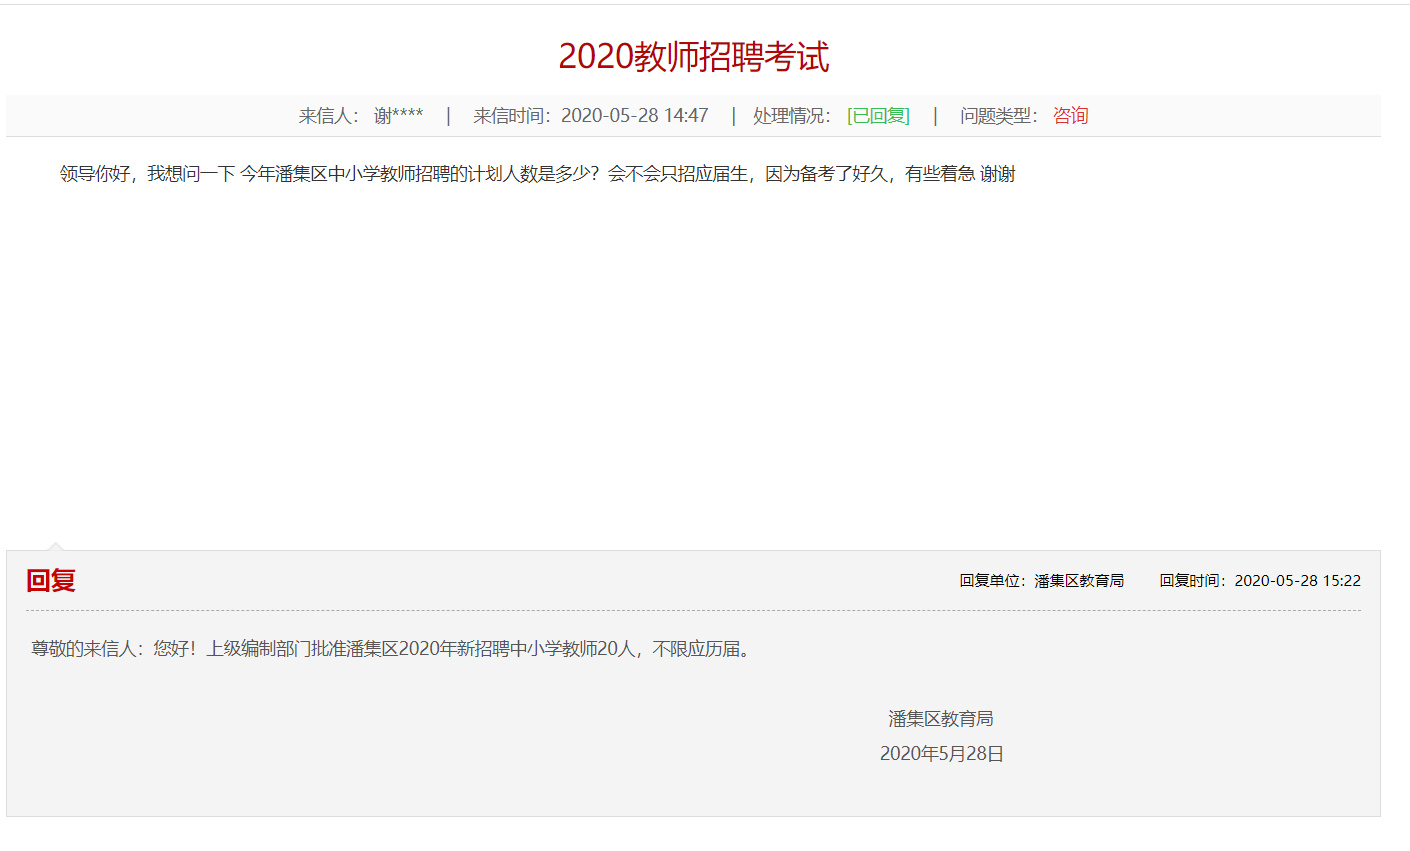Click the 回复时间 label
The image size is (1410, 851).
[1195, 581]
